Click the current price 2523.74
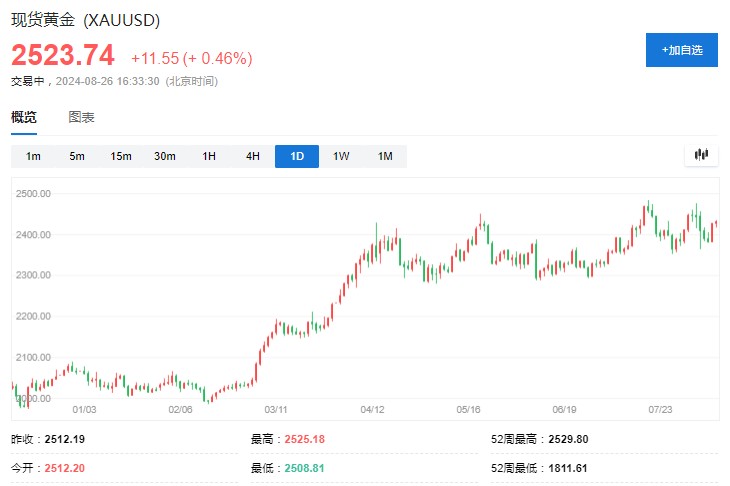Image resolution: width=730 pixels, height=486 pixels. 63,56
